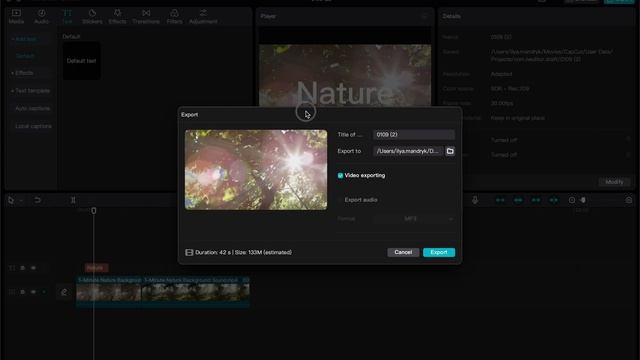This screenshot has width=640, height=360.
Task: Undo using timeline toolbar arrow
Action: click(x=37, y=200)
